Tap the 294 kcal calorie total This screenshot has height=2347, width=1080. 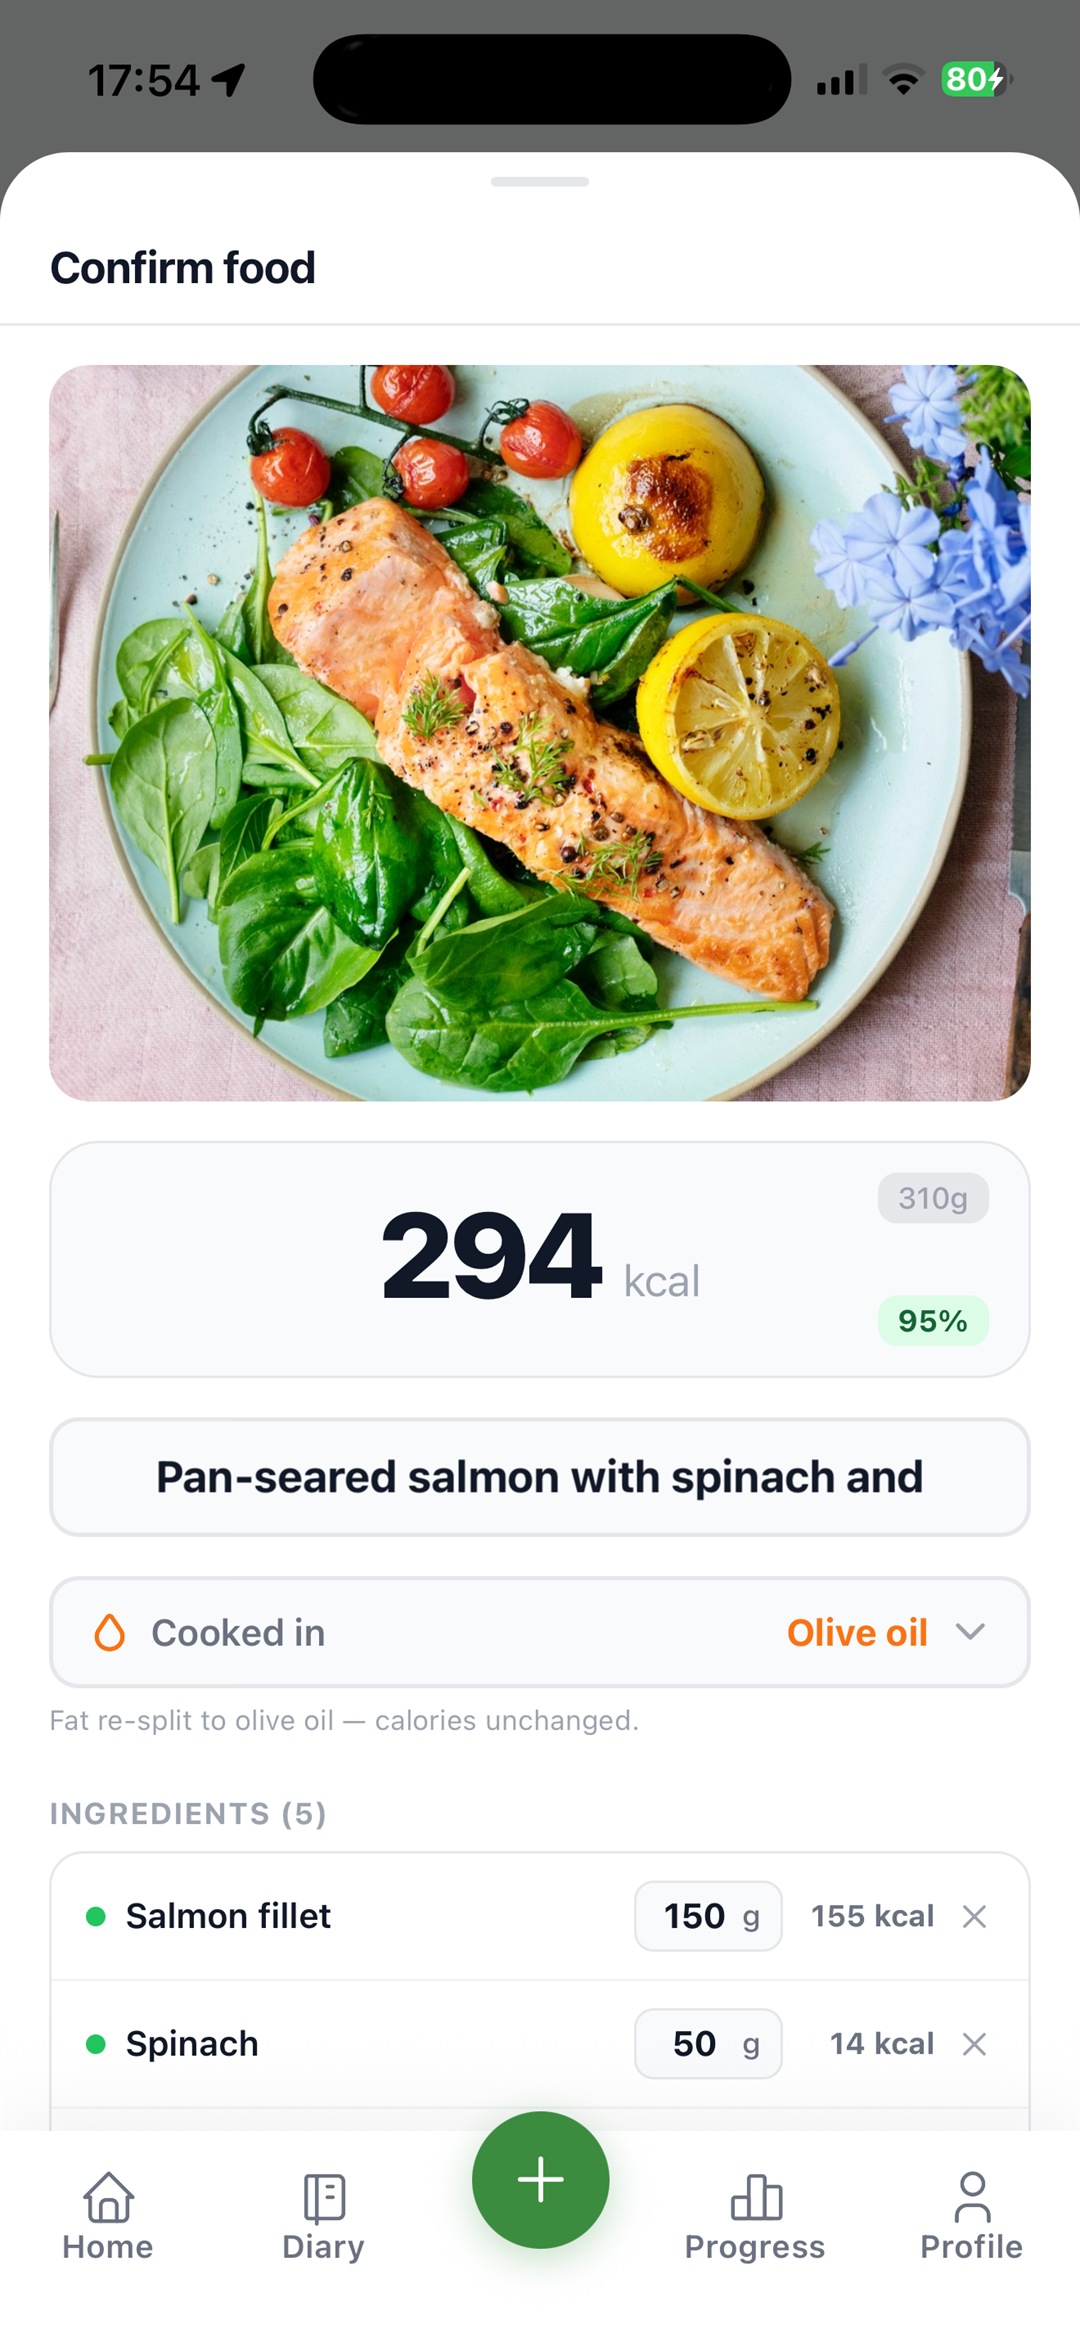coord(540,1258)
